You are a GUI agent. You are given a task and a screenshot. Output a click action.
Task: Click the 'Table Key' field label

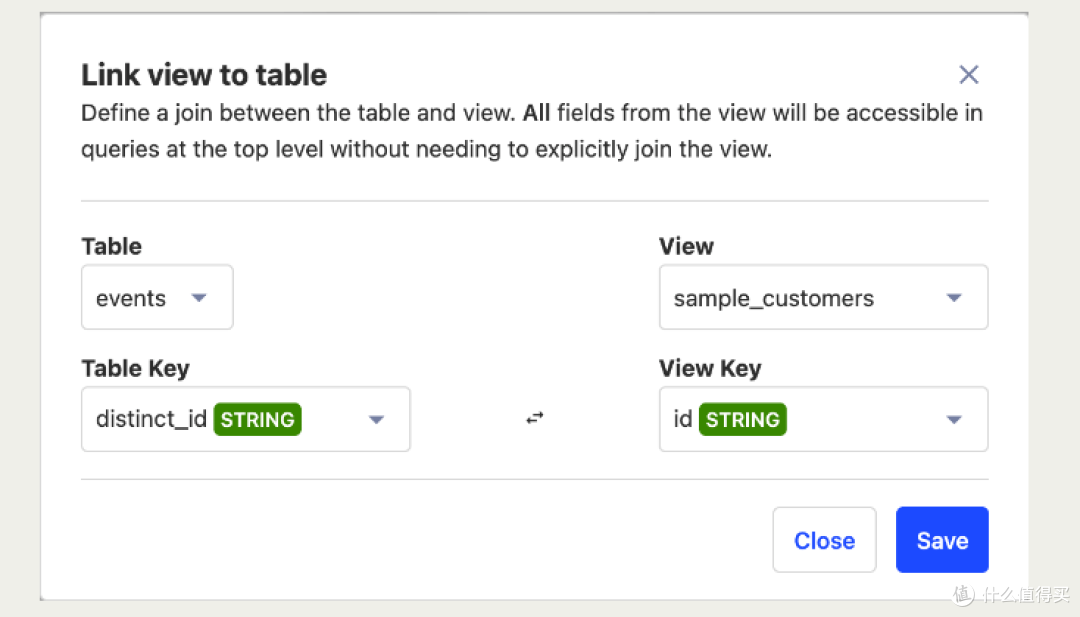pos(135,368)
